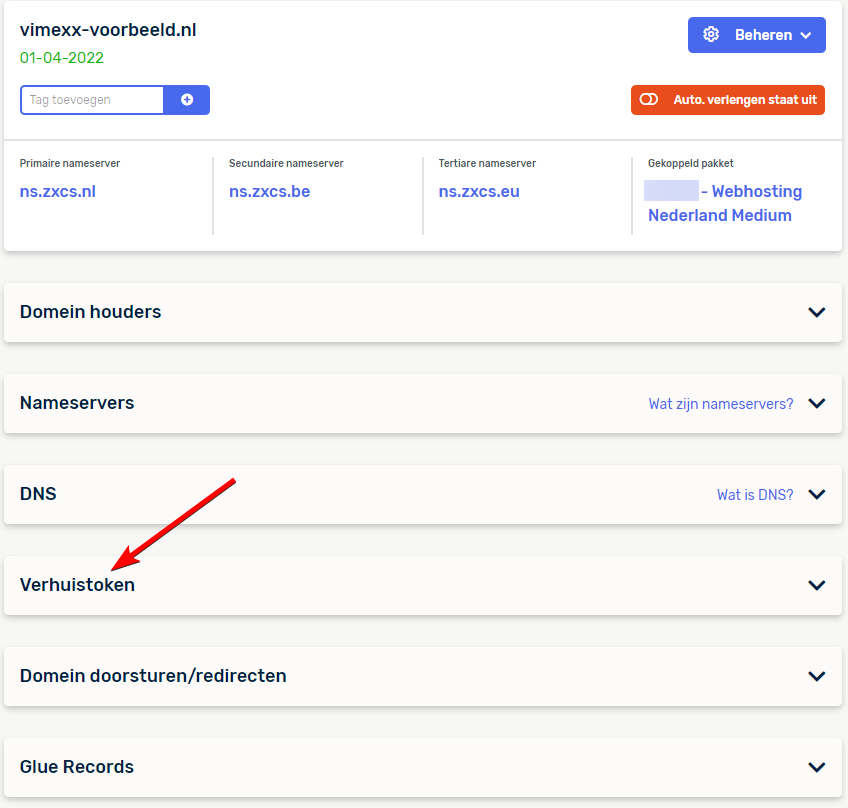848x808 pixels.
Task: Open the 'Wat is DNS?' help link
Action: 754,495
